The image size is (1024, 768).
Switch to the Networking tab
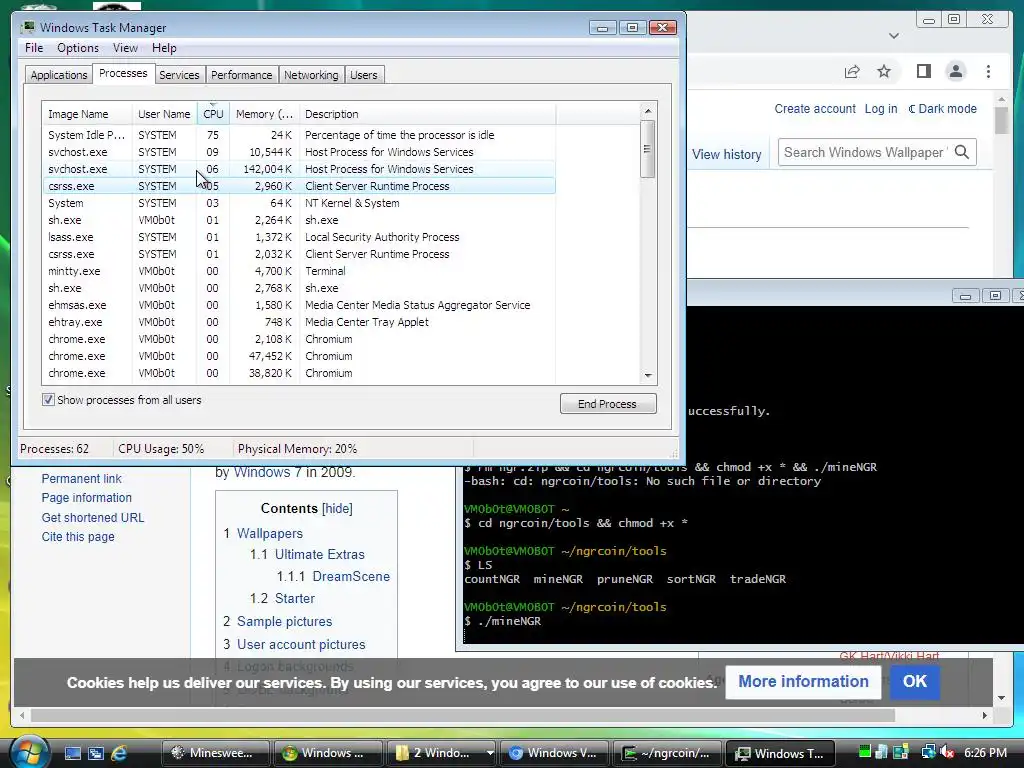click(x=311, y=75)
